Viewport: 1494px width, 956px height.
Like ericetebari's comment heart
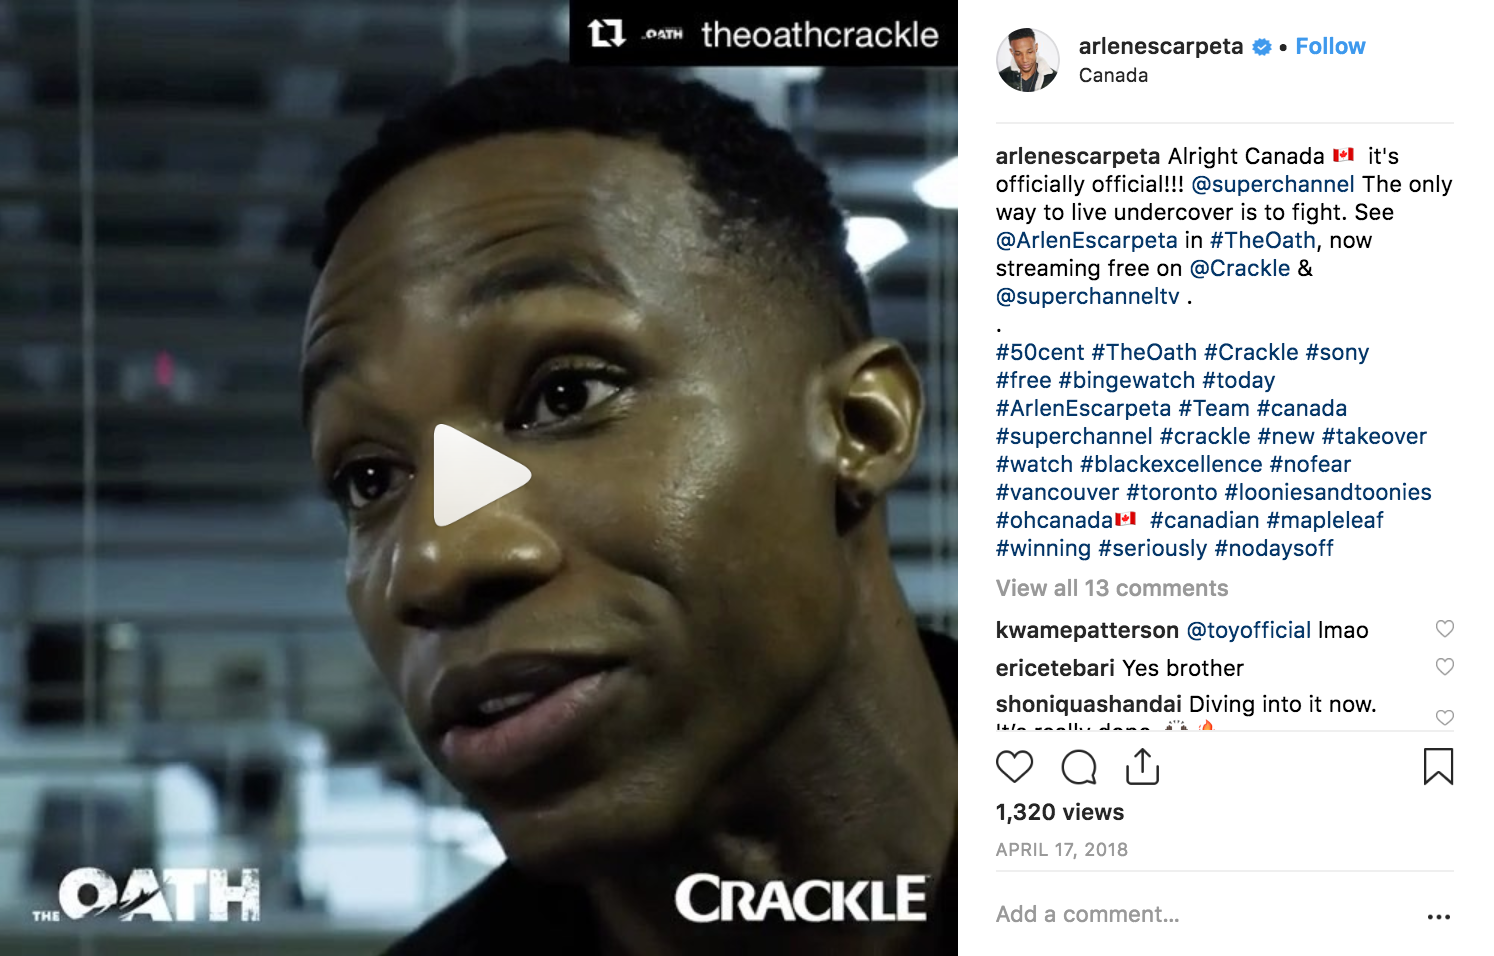click(x=1445, y=667)
